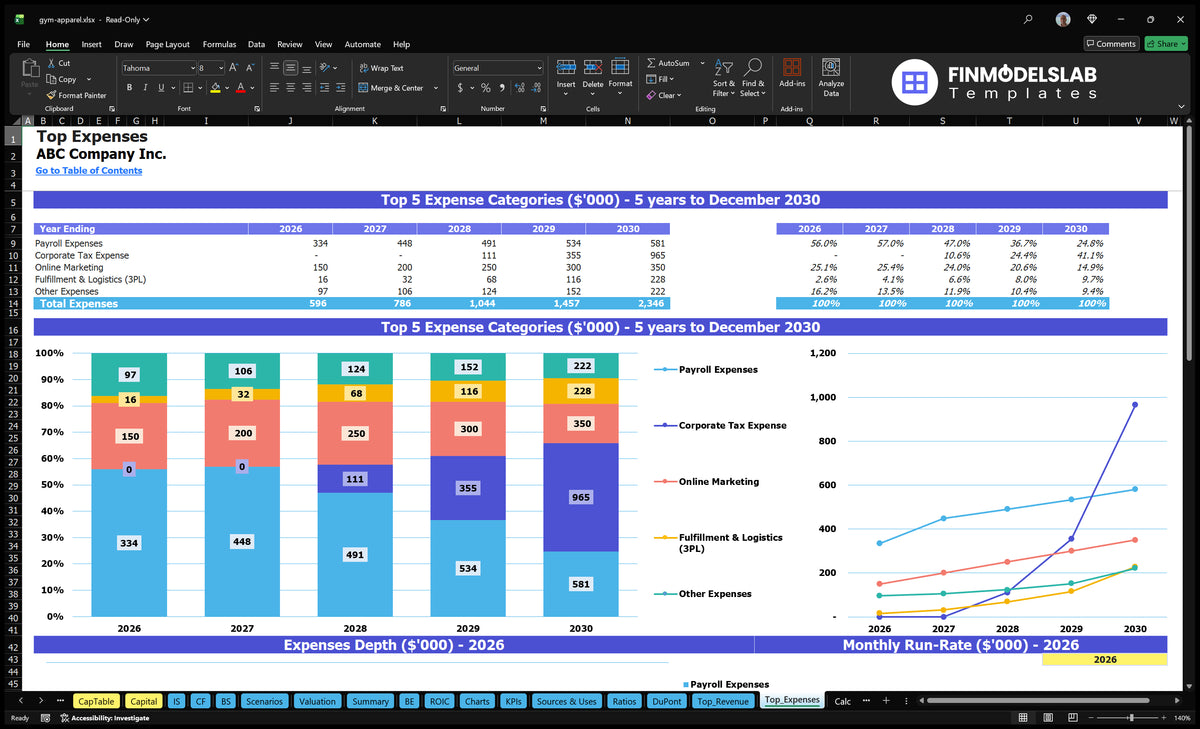Image resolution: width=1200 pixels, height=729 pixels.
Task: Click the Increase Decimal icon
Action: coord(518,88)
